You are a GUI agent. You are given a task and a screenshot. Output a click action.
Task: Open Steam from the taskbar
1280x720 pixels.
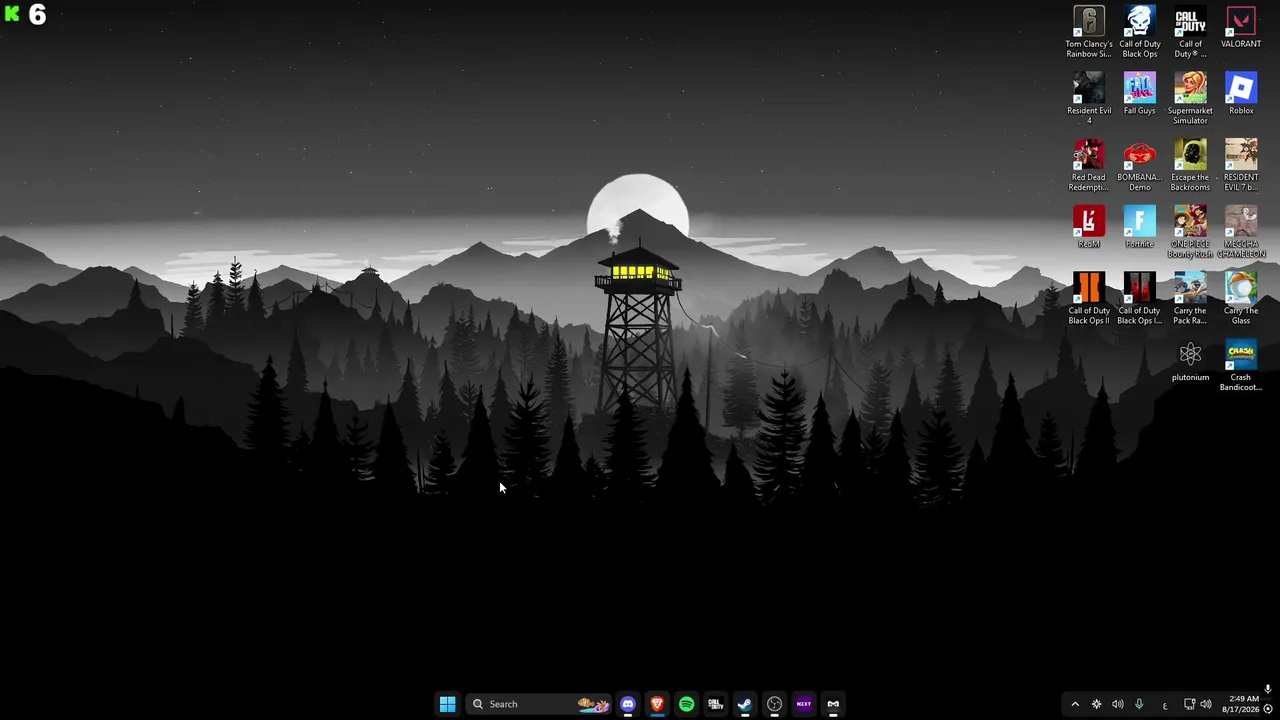pos(745,704)
